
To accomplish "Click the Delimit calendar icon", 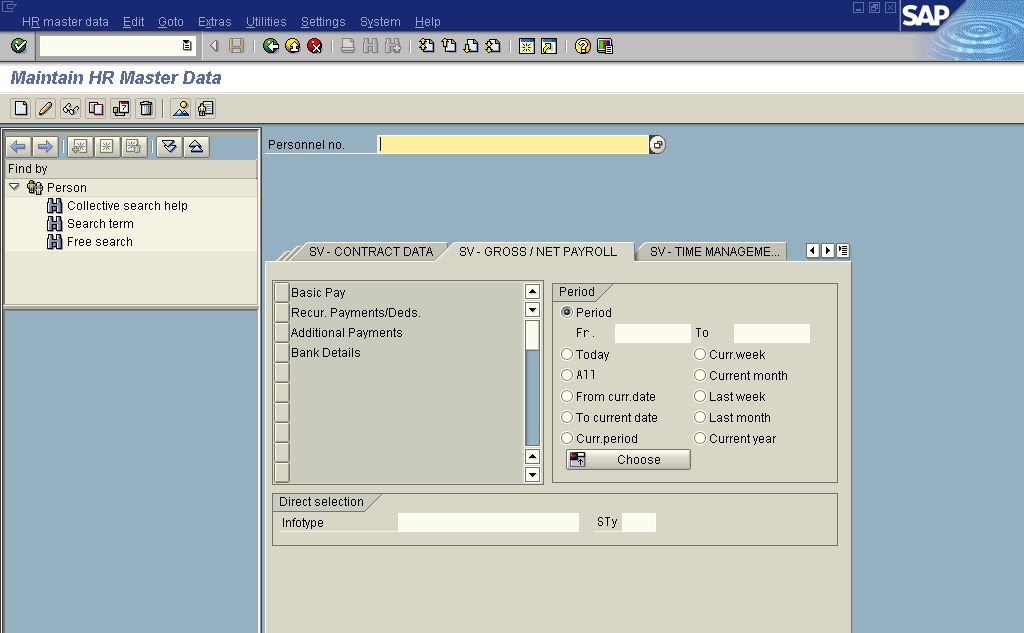I will pyautogui.click(x=119, y=108).
